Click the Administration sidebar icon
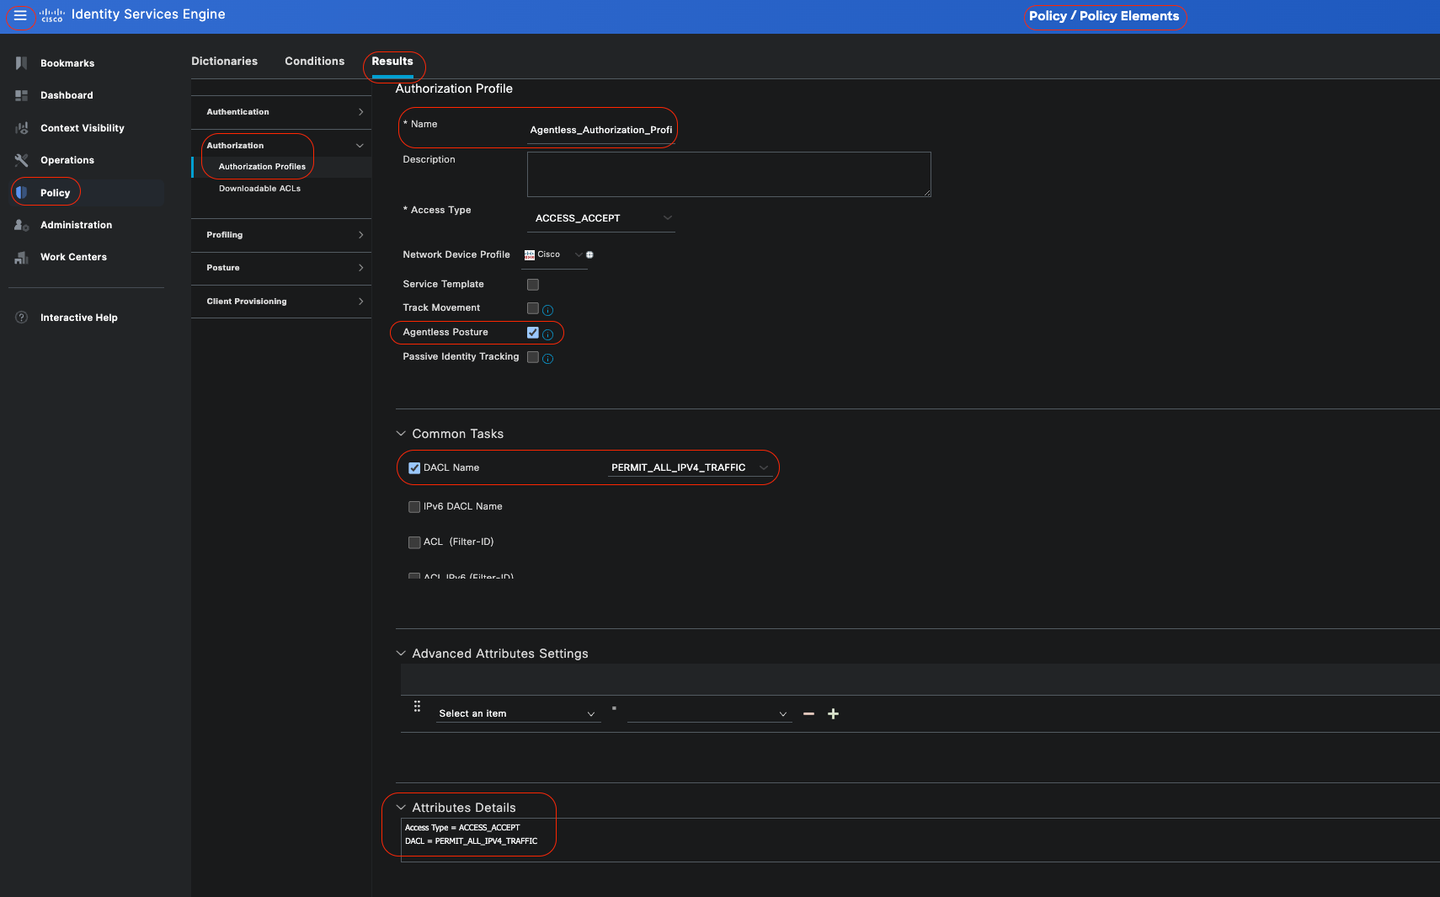 pos(21,225)
